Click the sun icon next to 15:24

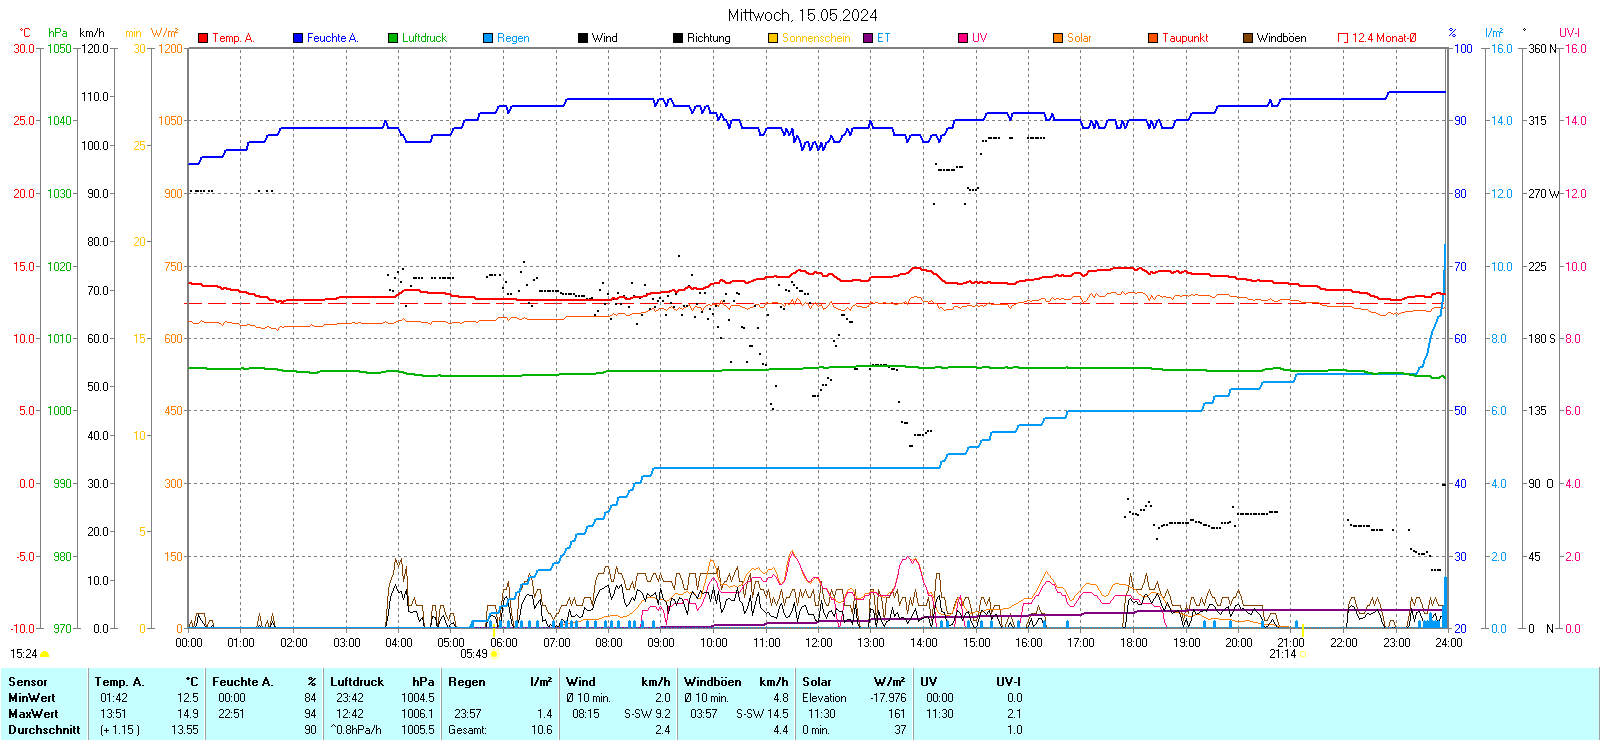[x=44, y=654]
